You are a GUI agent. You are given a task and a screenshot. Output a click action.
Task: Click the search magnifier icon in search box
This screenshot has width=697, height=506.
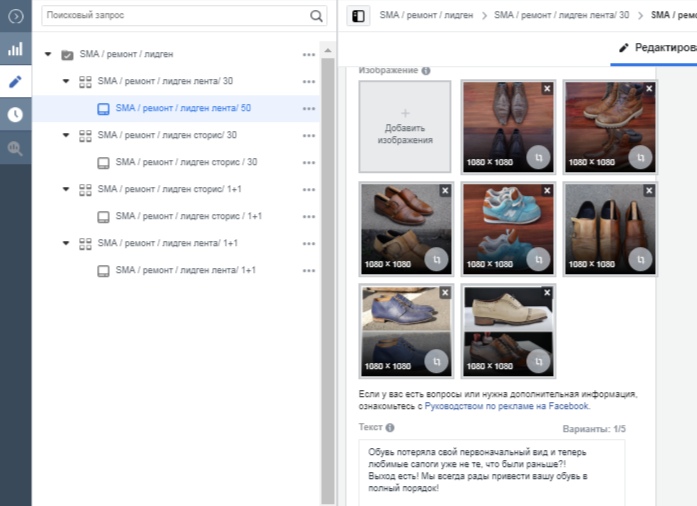[316, 16]
